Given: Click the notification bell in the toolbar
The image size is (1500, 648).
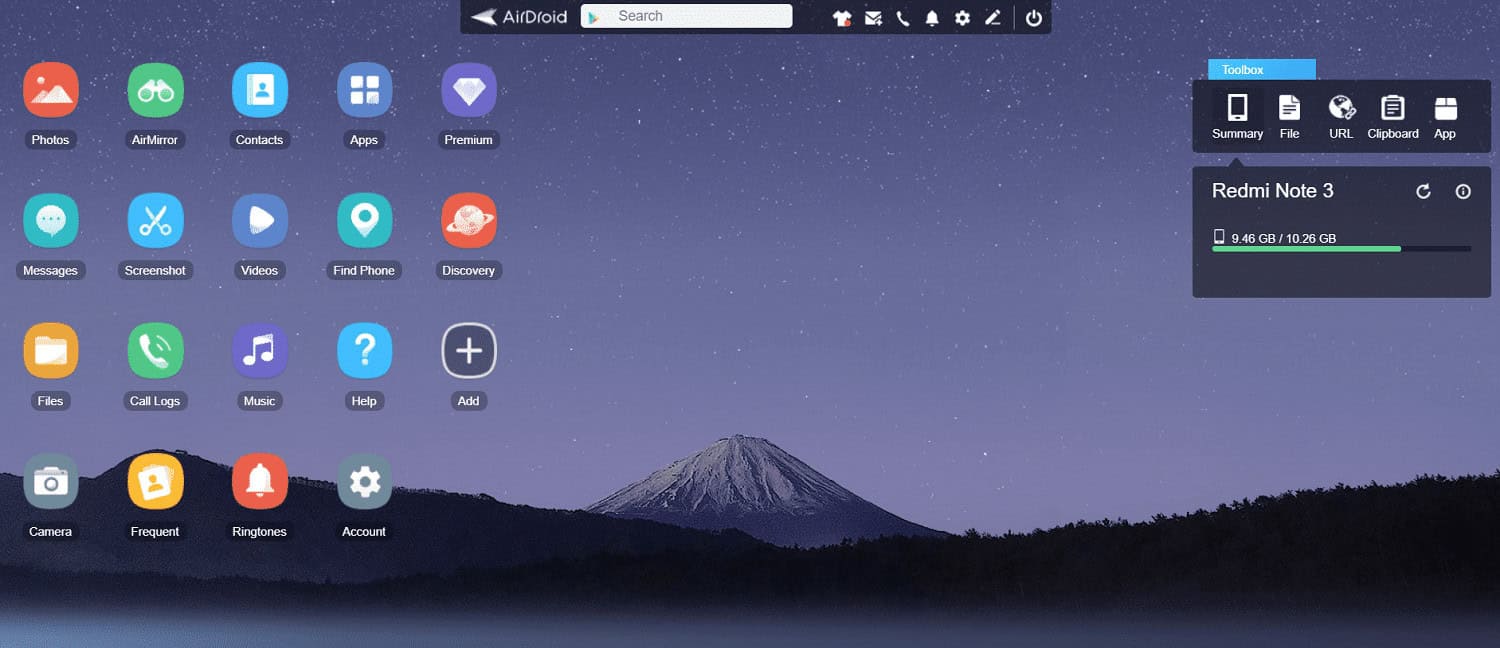Looking at the screenshot, I should pyautogui.click(x=931, y=17).
